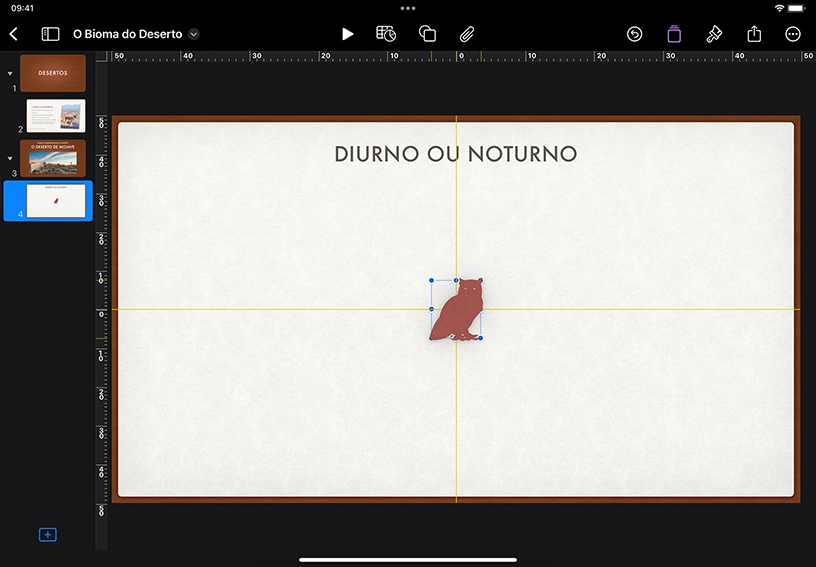Toggle the slide navigator sidebar

[x=50, y=34]
